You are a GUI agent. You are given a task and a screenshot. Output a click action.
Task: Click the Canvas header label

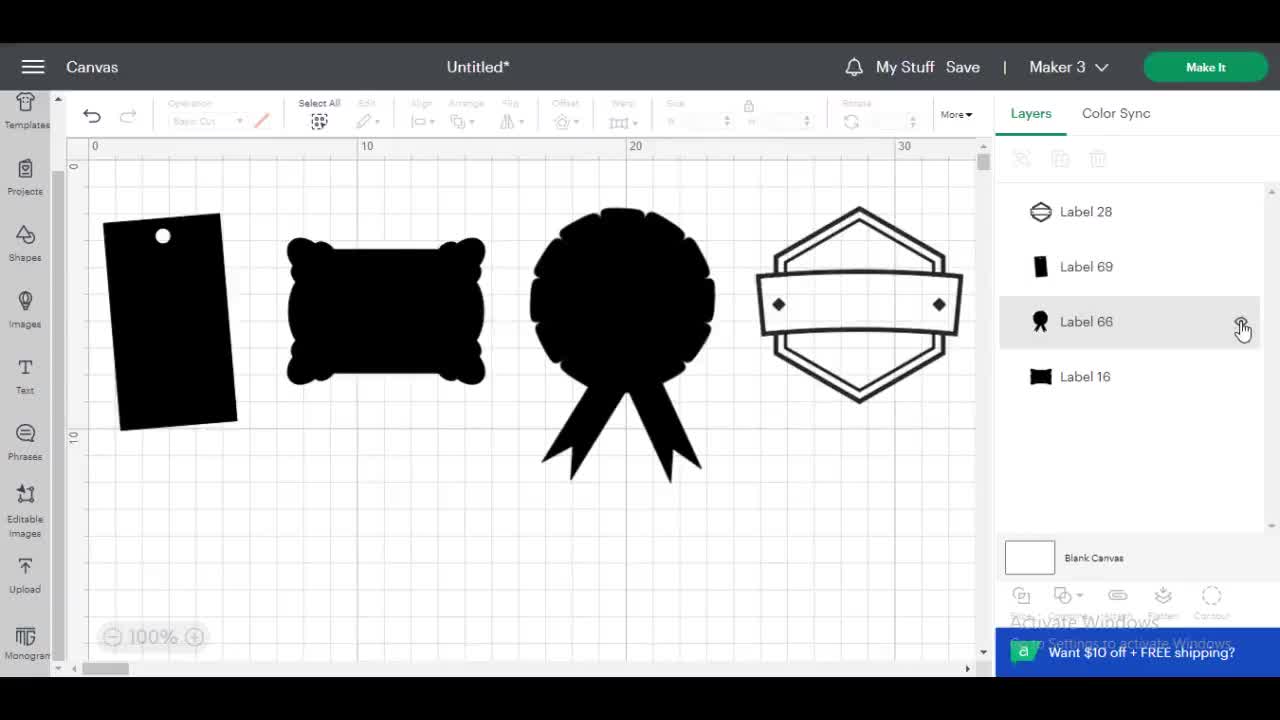click(92, 67)
